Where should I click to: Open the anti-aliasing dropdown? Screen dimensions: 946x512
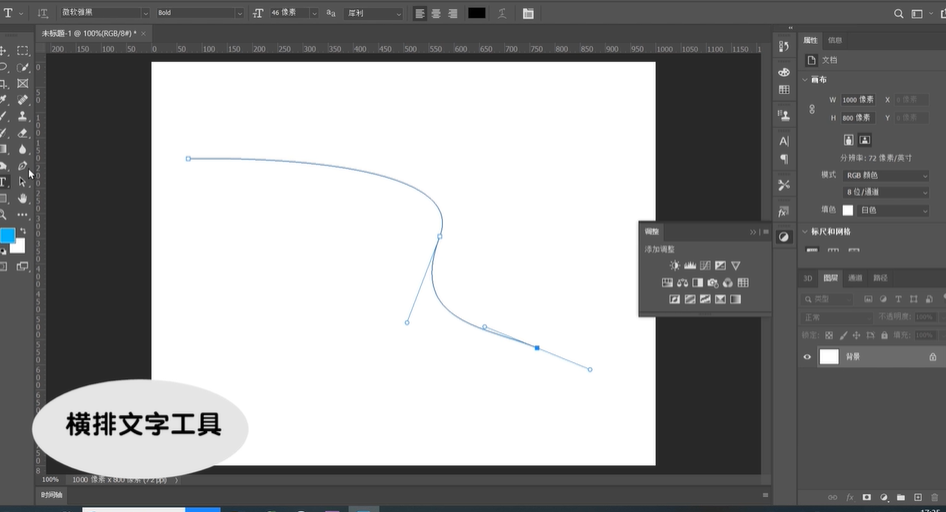(373, 13)
